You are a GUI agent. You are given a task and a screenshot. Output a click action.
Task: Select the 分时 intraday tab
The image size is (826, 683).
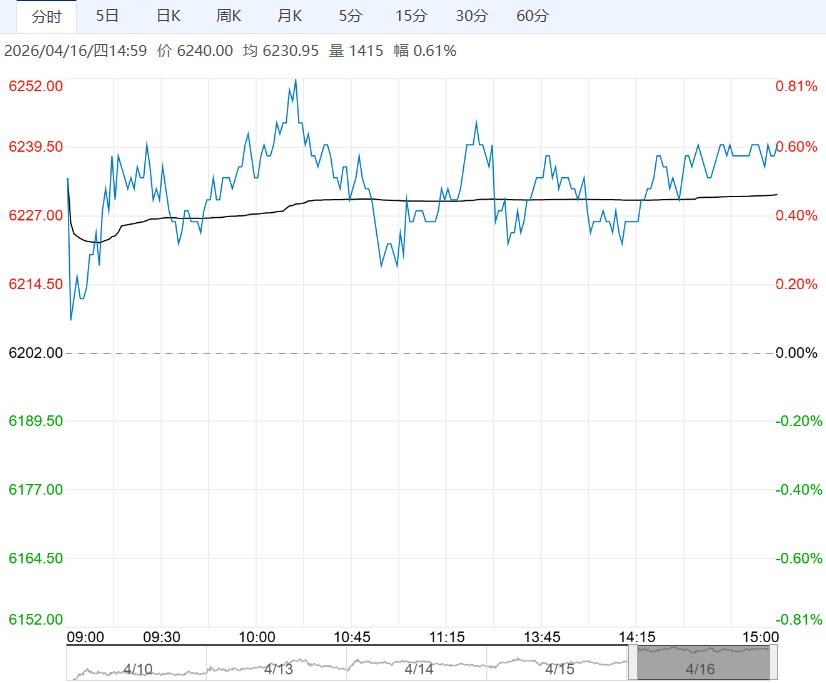[46, 16]
